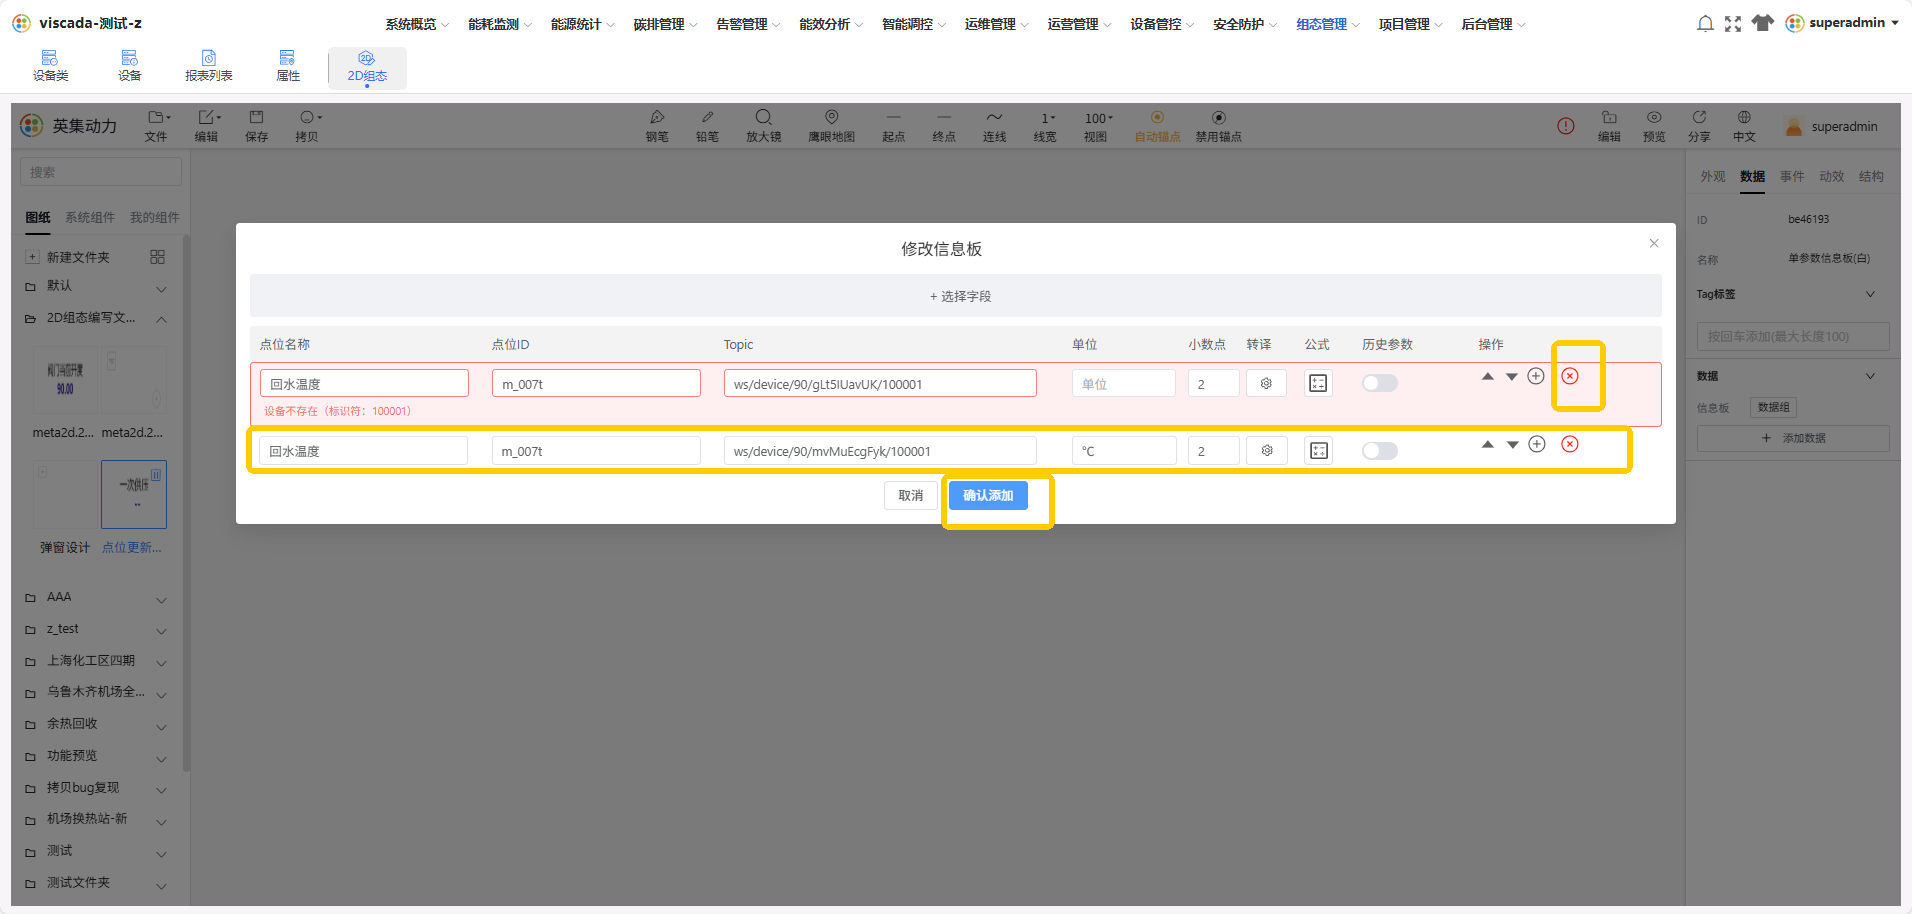
Task: Open translation settings for second row
Action: tap(1267, 451)
